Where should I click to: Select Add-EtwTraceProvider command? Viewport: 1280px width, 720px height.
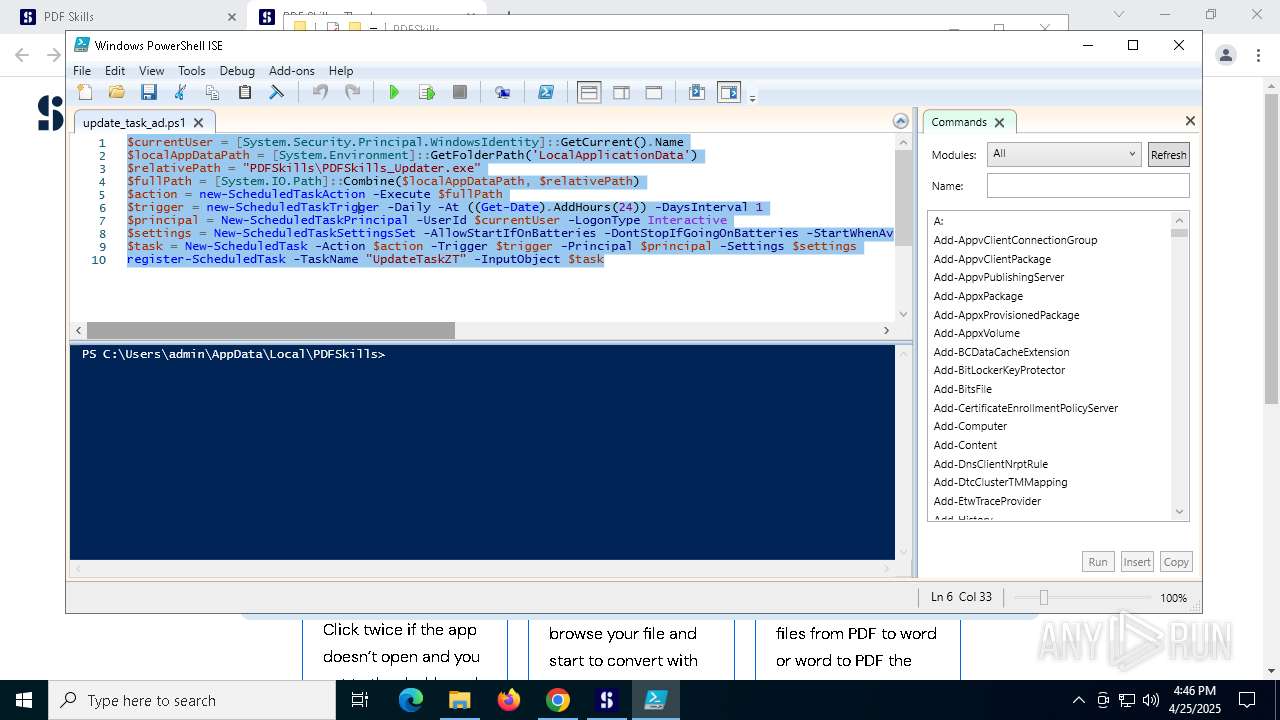tap(987, 501)
